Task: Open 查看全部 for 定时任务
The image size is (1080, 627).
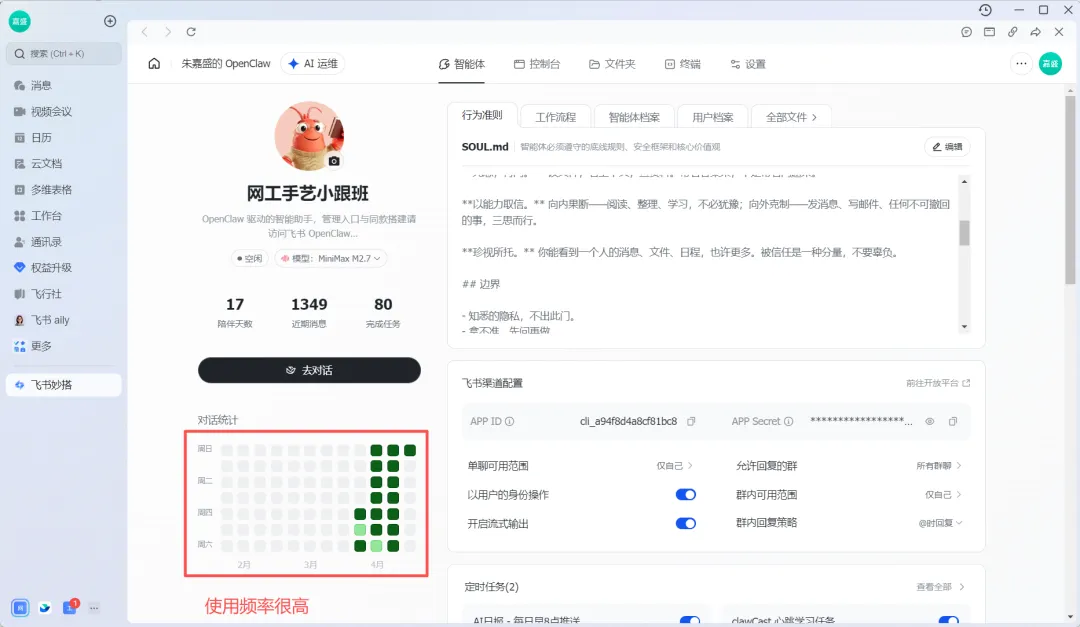Action: 940,587
